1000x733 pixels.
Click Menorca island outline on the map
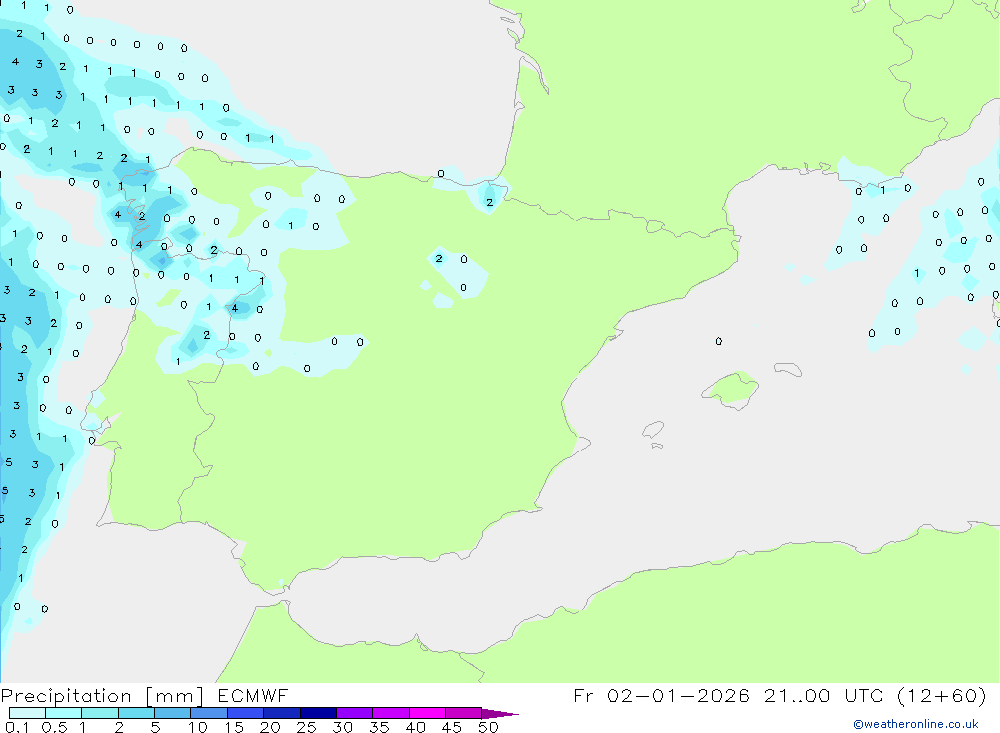pyautogui.click(x=788, y=369)
